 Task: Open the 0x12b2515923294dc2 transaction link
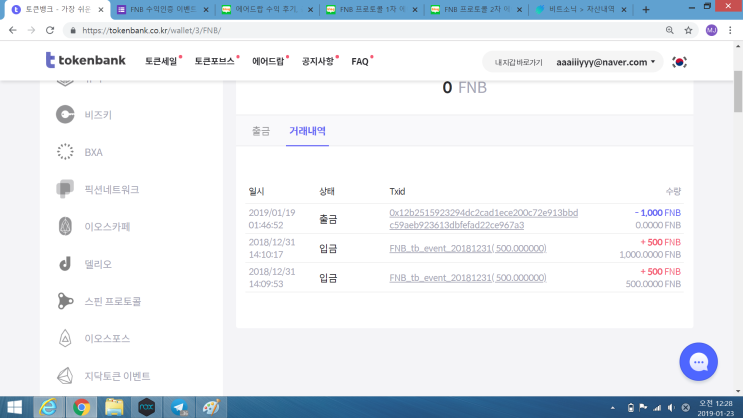[484, 218]
